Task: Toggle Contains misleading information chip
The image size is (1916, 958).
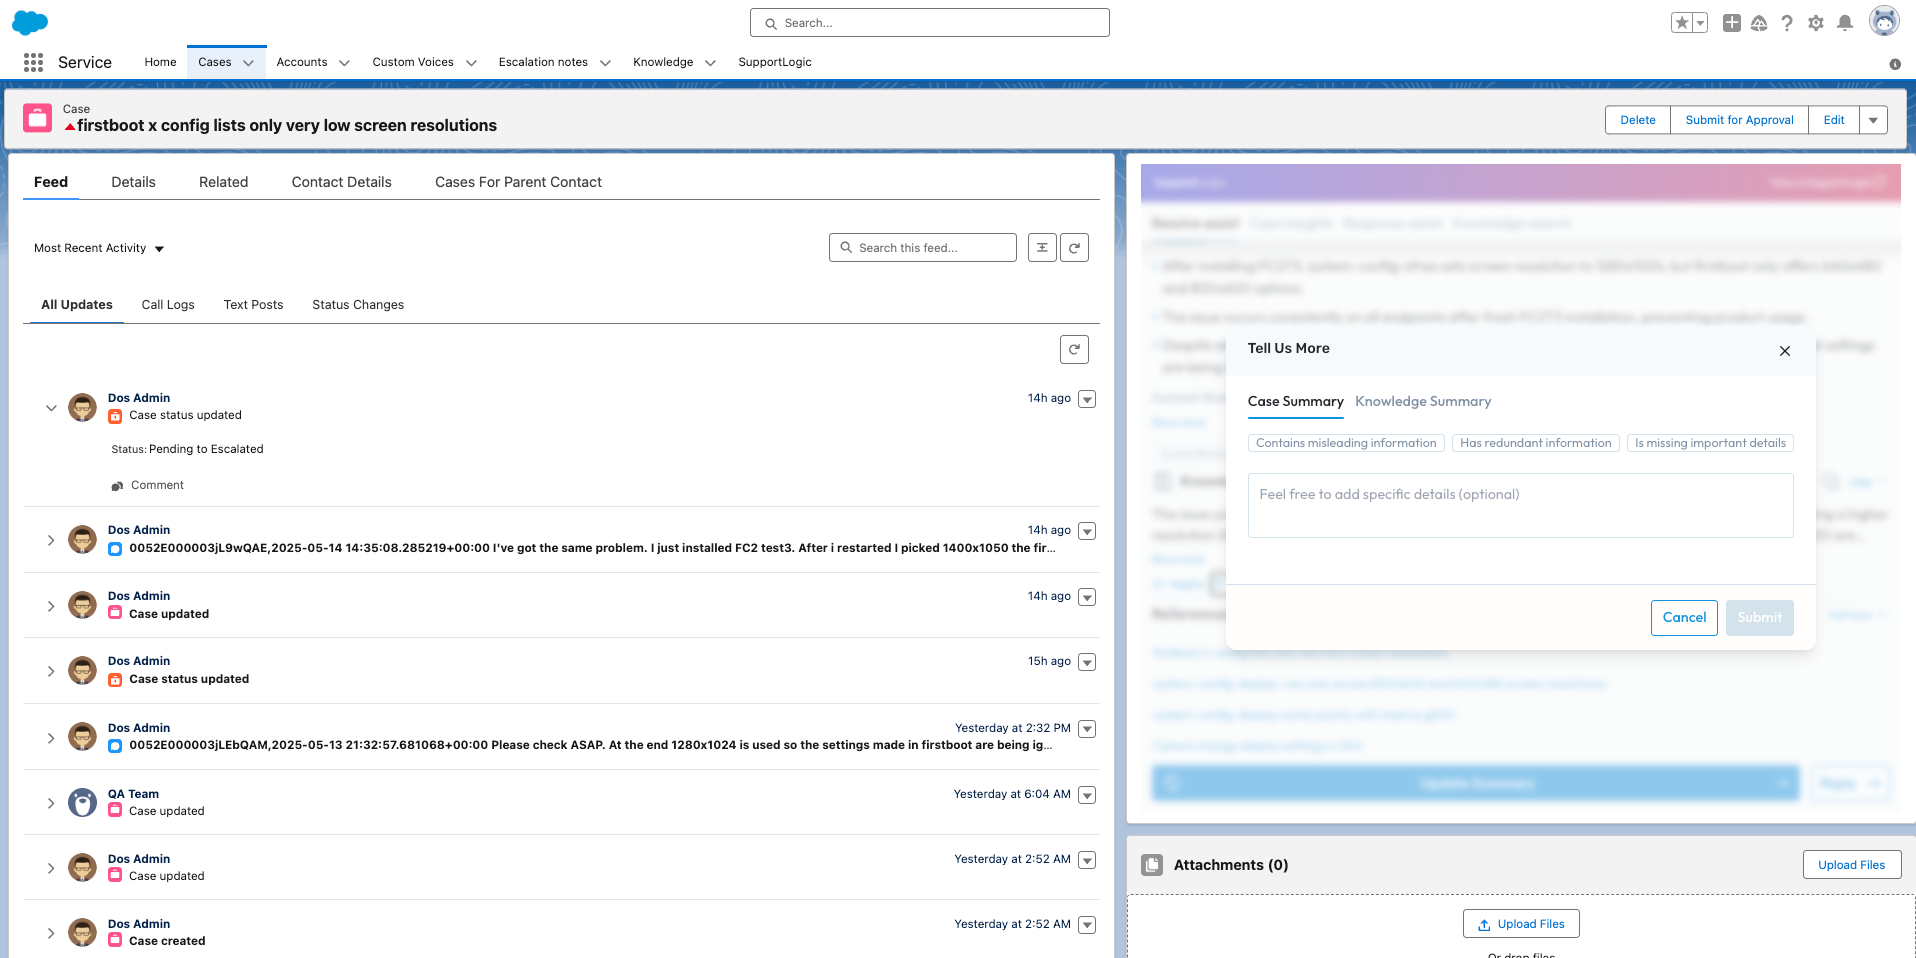Action: pyautogui.click(x=1346, y=443)
